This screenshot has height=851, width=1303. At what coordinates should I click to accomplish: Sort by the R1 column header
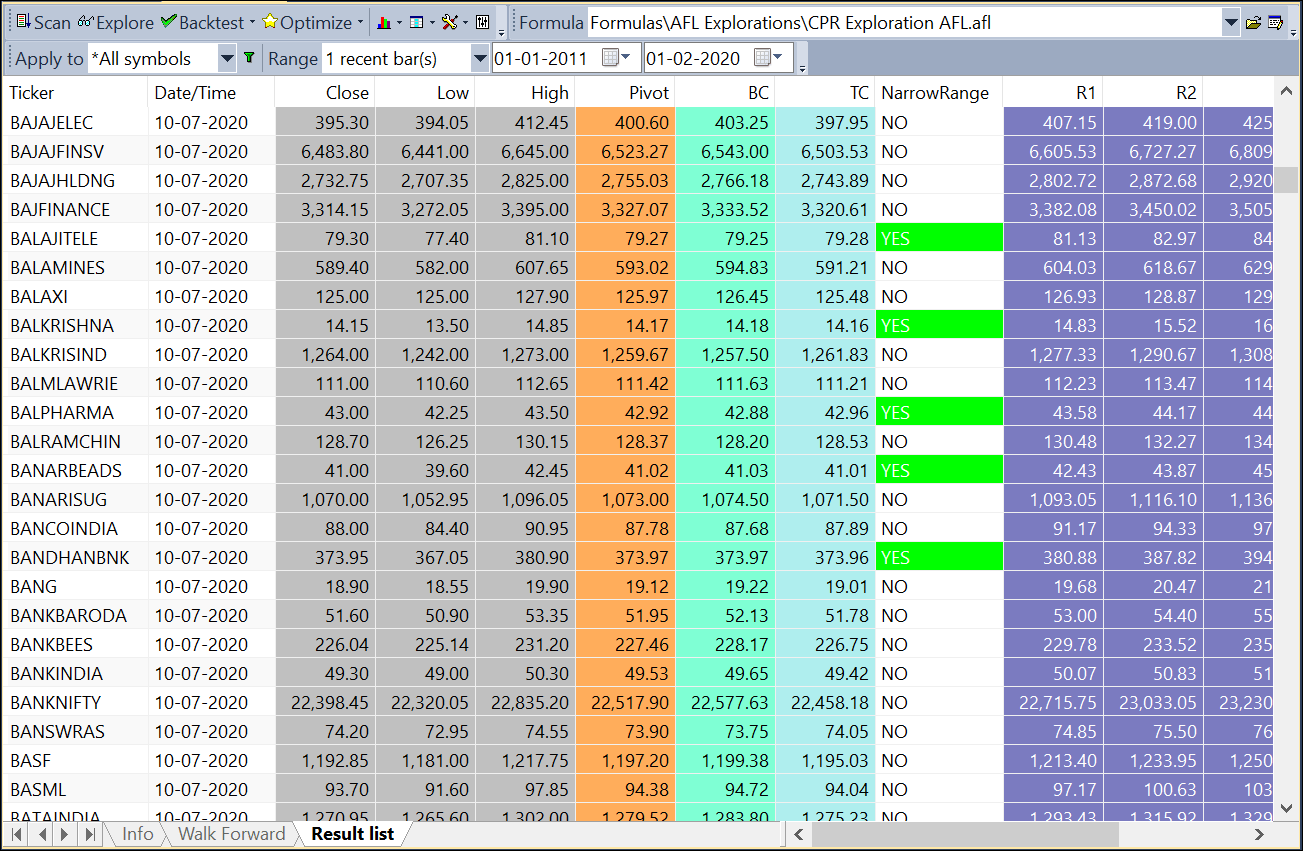[x=1053, y=93]
